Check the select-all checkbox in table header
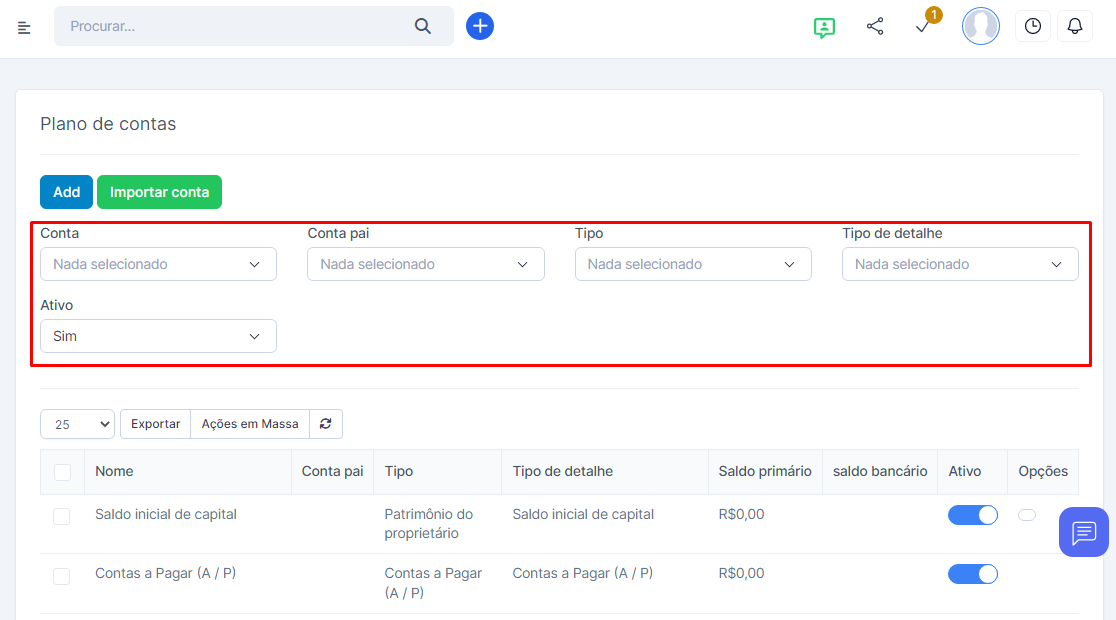Image resolution: width=1116 pixels, height=620 pixels. [62, 472]
